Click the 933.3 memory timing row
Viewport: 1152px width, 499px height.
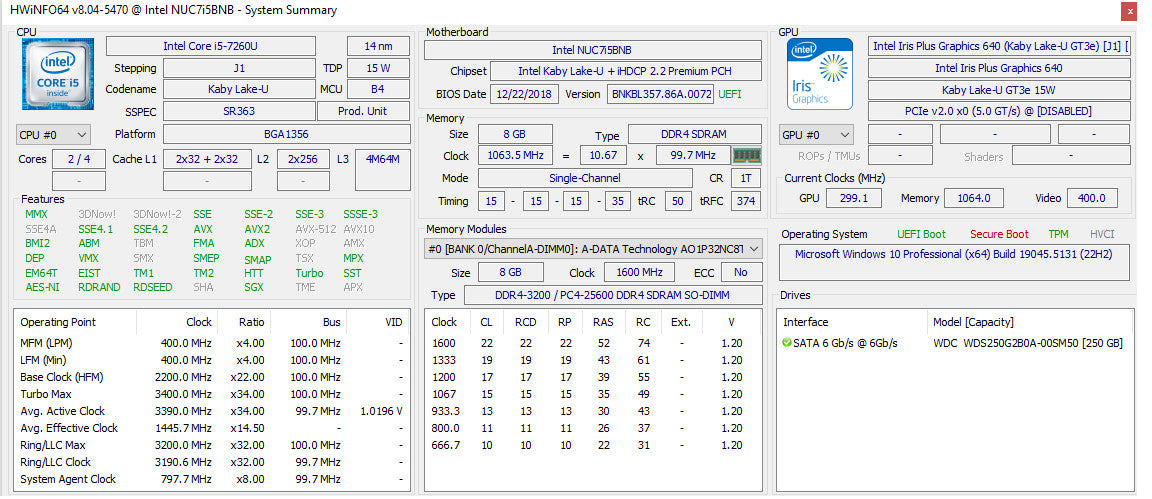[x=591, y=411]
